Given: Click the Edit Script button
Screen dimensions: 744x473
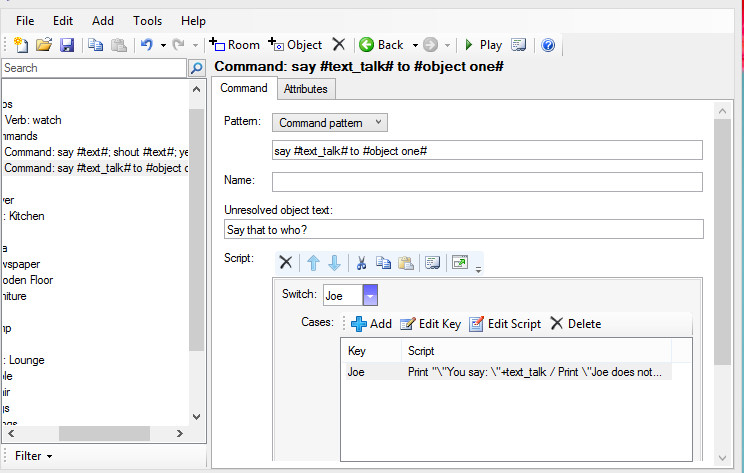Looking at the screenshot, I should (505, 324).
